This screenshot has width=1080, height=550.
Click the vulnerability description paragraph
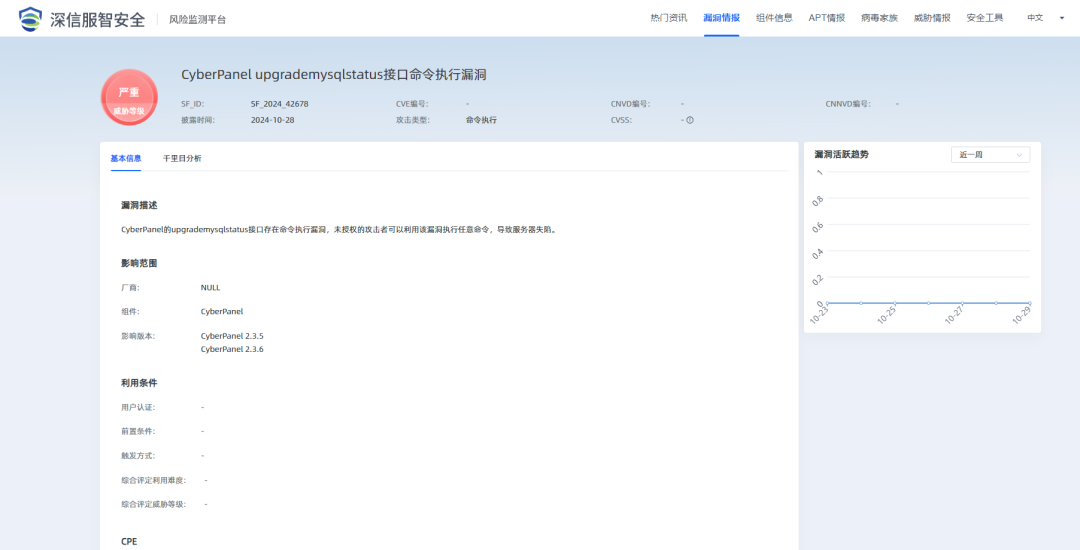339,229
